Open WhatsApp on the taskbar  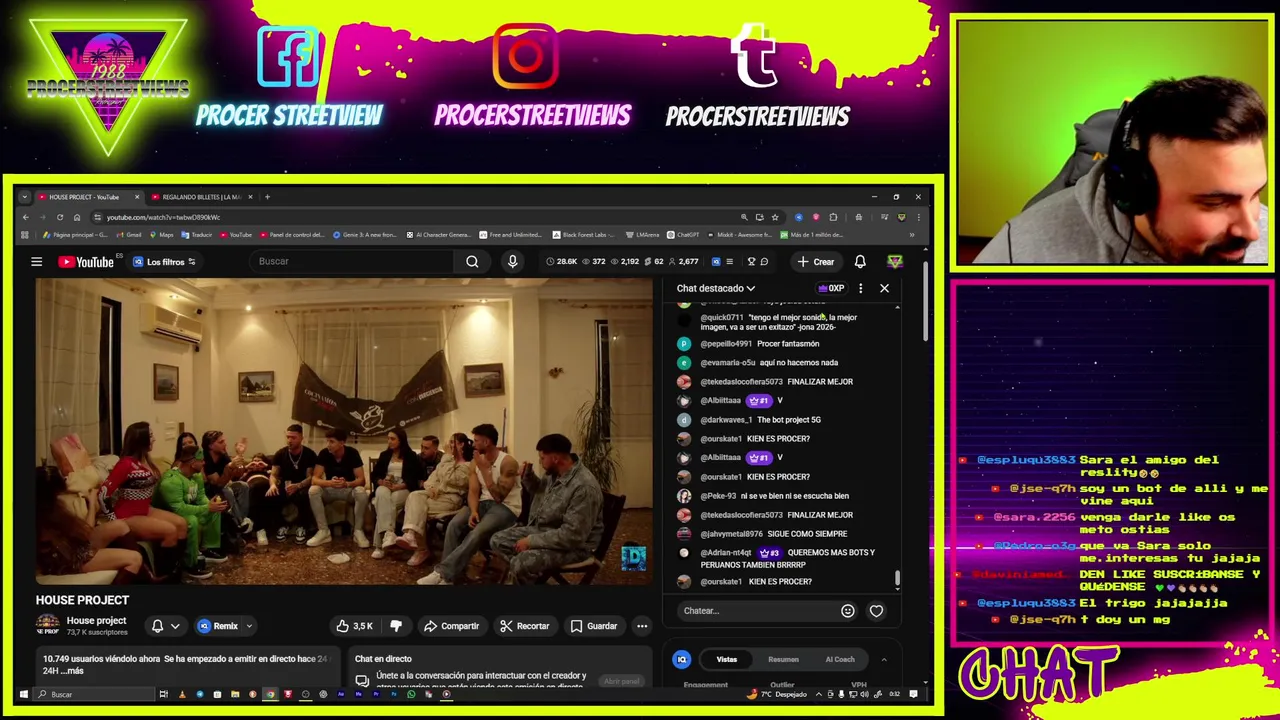point(411,694)
